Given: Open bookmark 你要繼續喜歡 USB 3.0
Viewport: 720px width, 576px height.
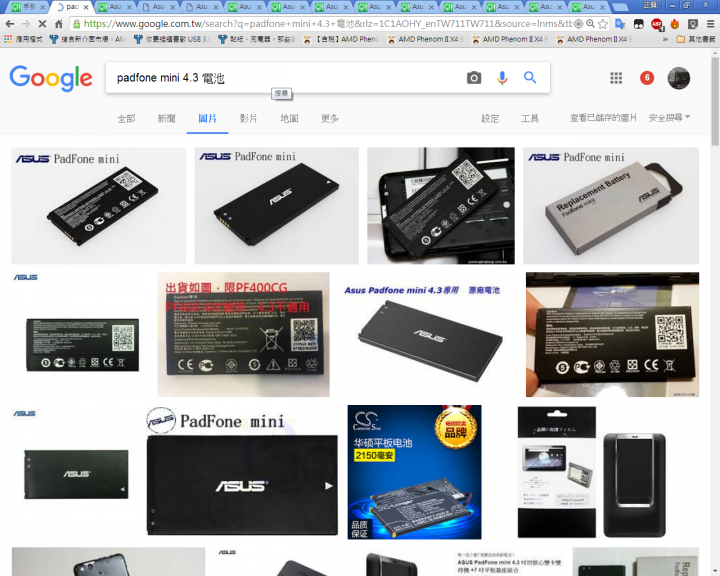Looking at the screenshot, I should (172, 40).
